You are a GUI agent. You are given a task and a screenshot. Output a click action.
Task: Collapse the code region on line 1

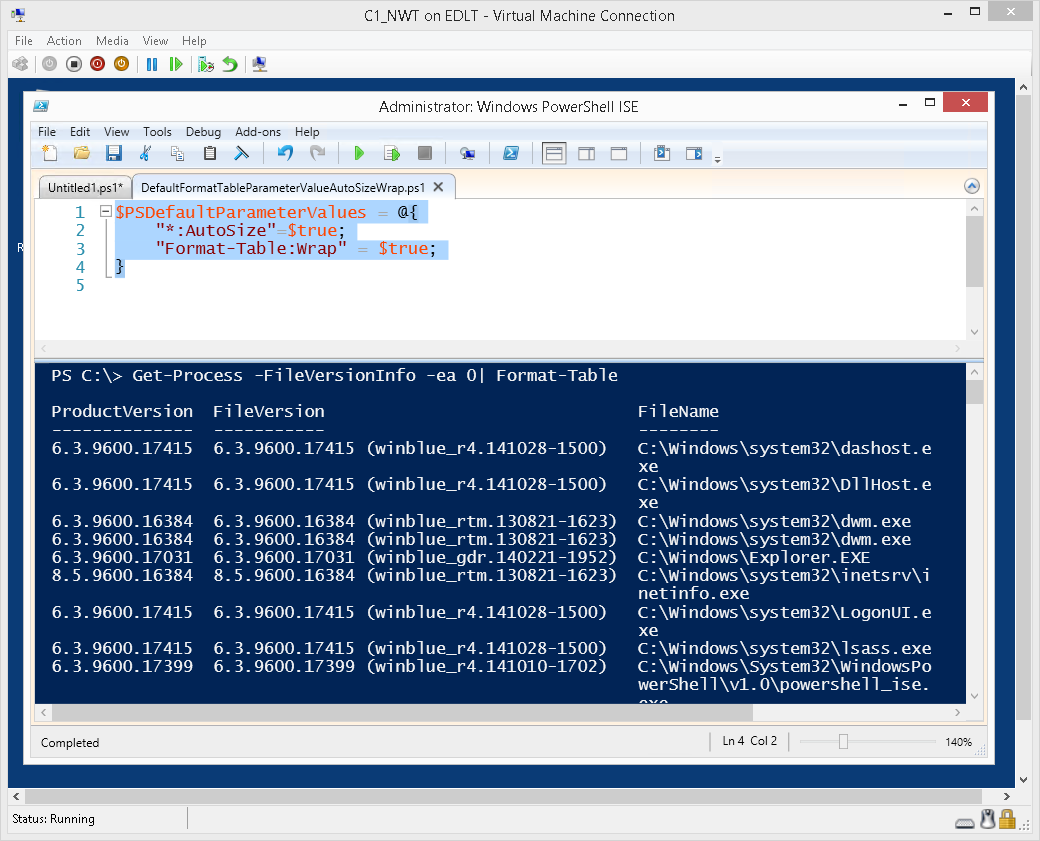tap(104, 212)
